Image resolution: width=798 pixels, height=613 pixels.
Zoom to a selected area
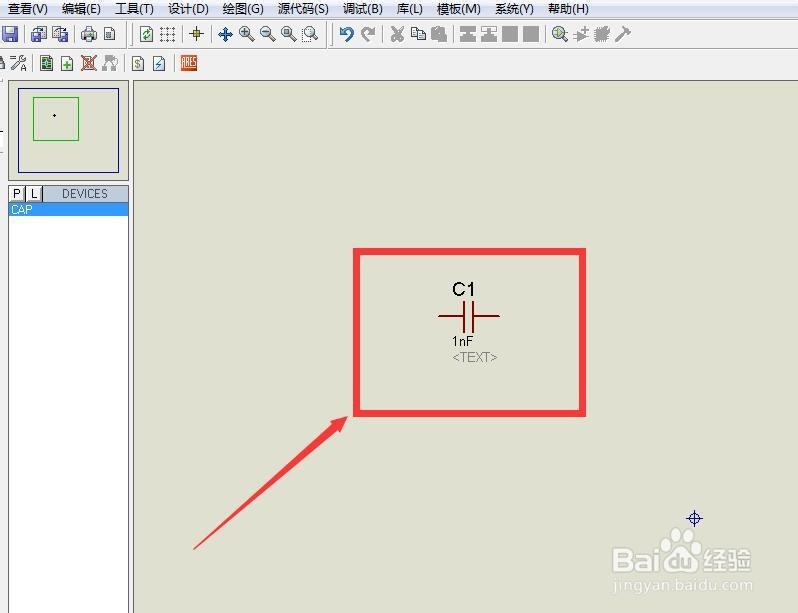(x=310, y=35)
